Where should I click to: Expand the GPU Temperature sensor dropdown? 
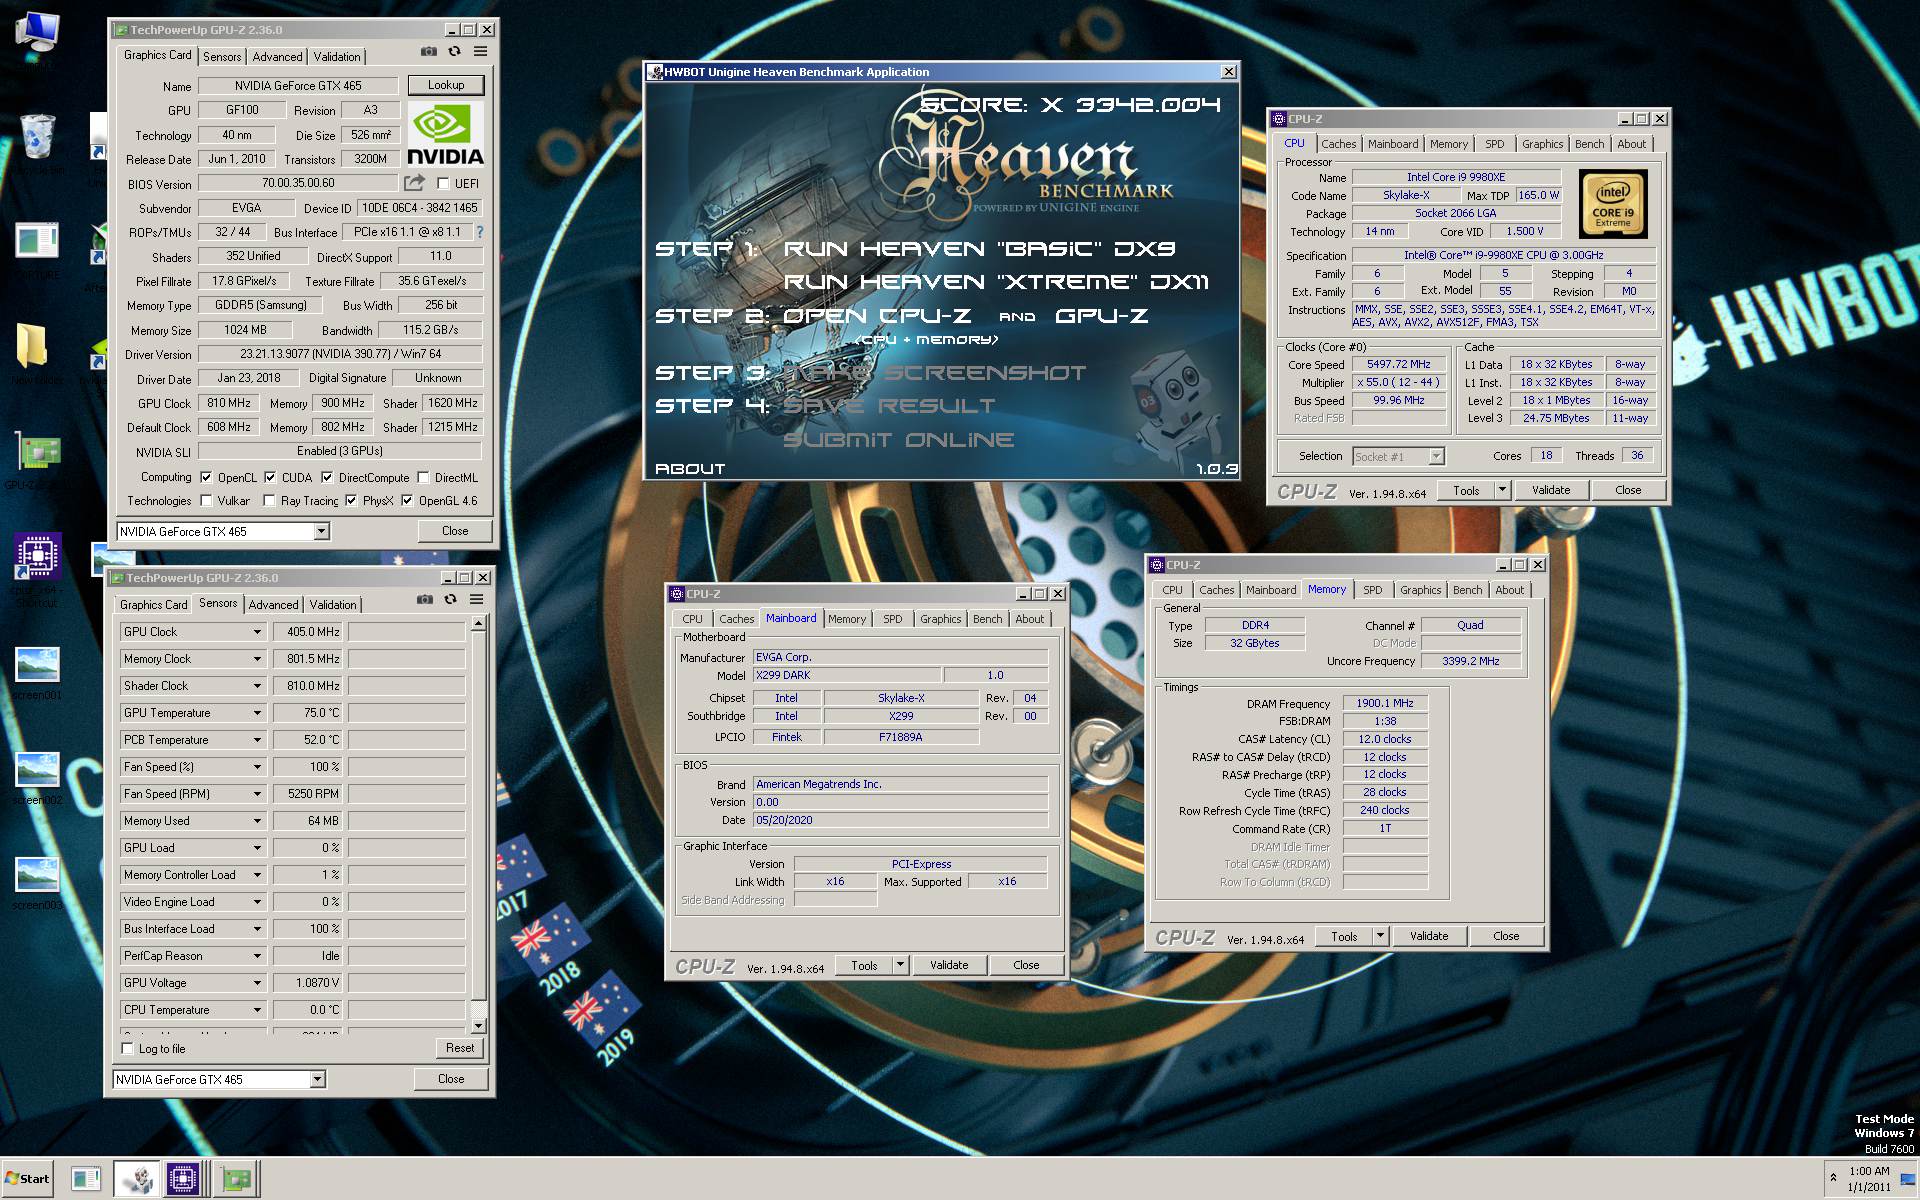pyautogui.click(x=257, y=713)
